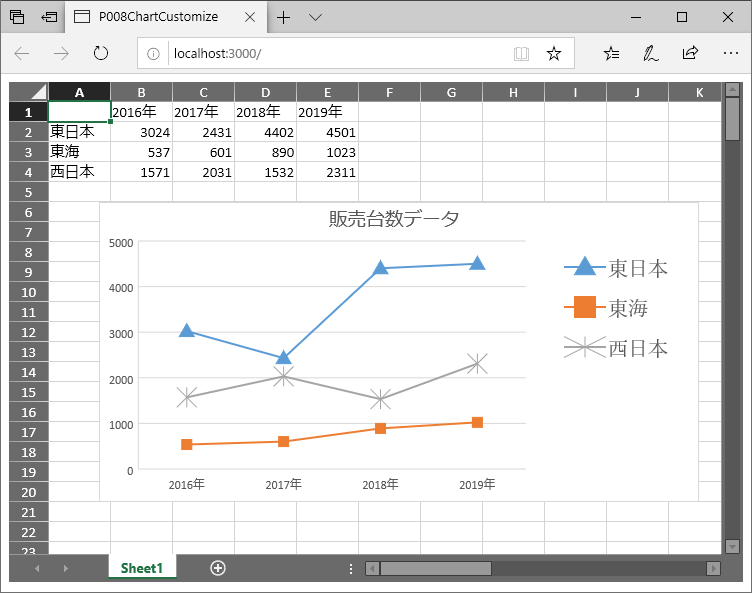Click the site information icon
Image resolution: width=752 pixels, height=593 pixels.
153,54
